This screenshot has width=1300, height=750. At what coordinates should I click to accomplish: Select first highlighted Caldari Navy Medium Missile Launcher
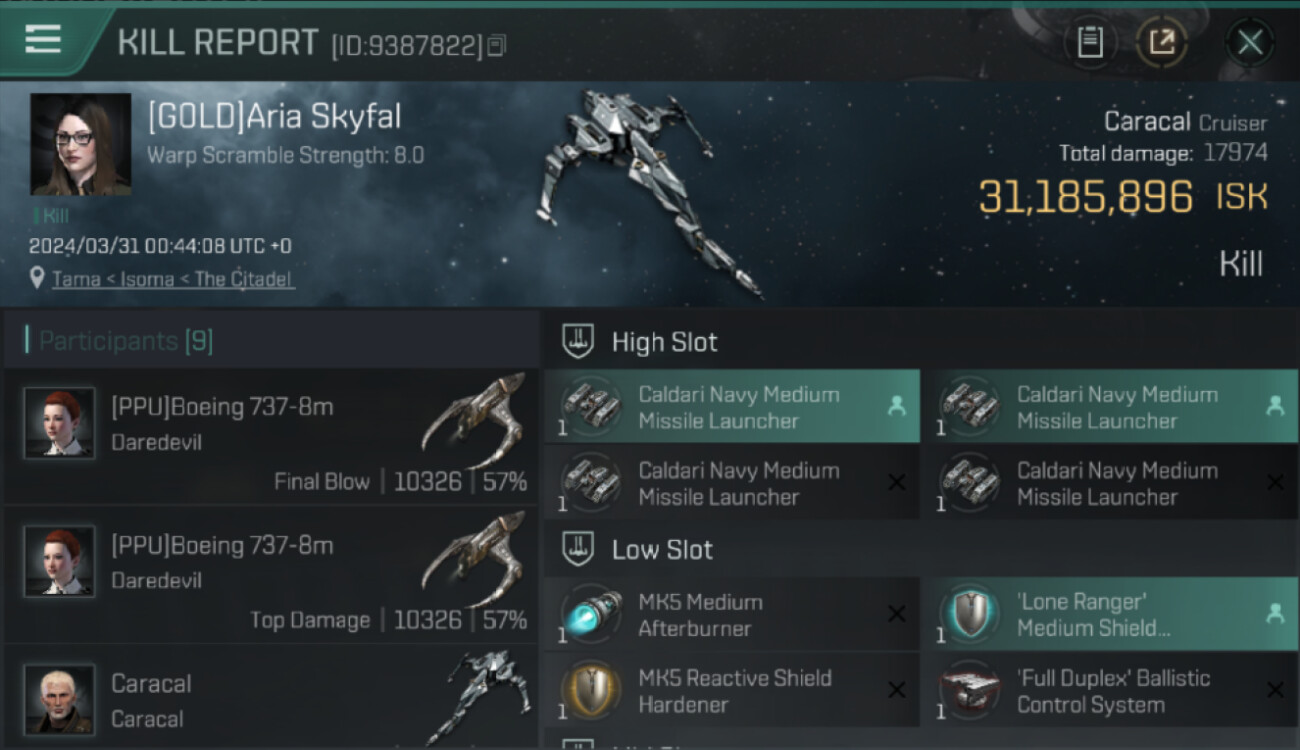tap(732, 407)
